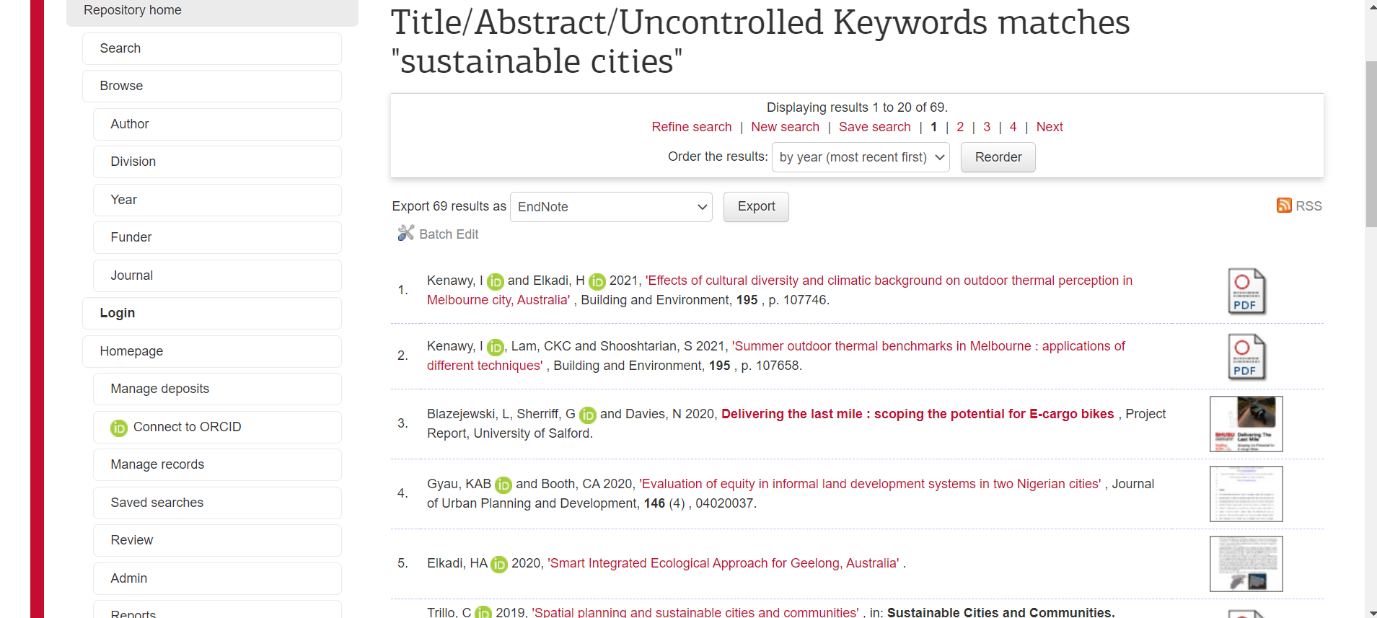Viewport: 1377px width, 618px height.
Task: Open thumbnail for Nigerian cities article
Action: pos(1245,494)
